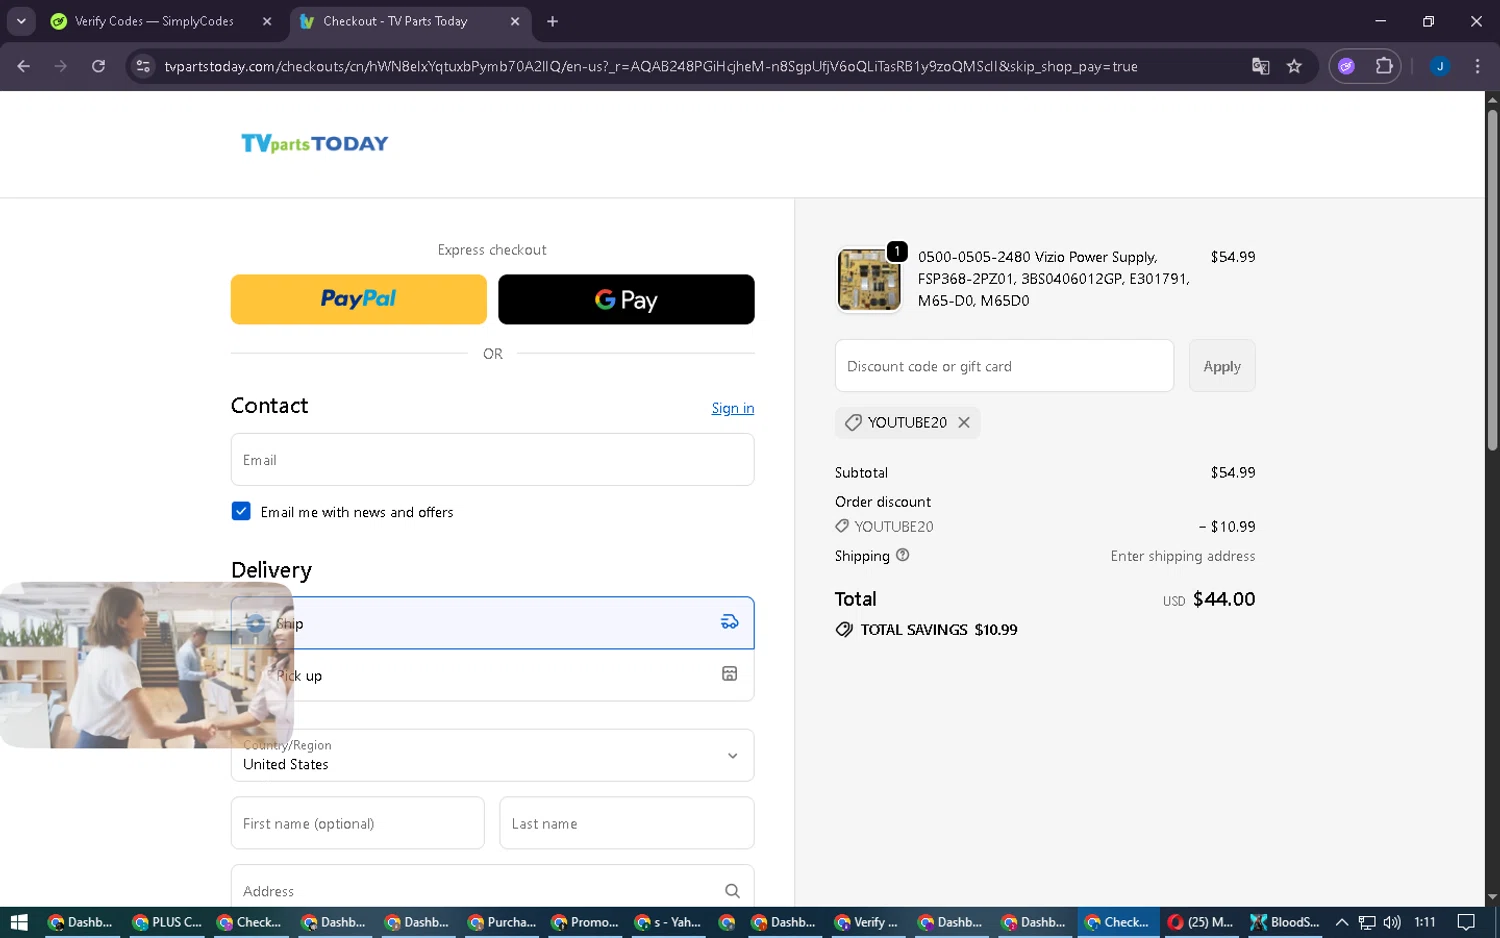Open the Purcha... taskbar window

(503, 922)
